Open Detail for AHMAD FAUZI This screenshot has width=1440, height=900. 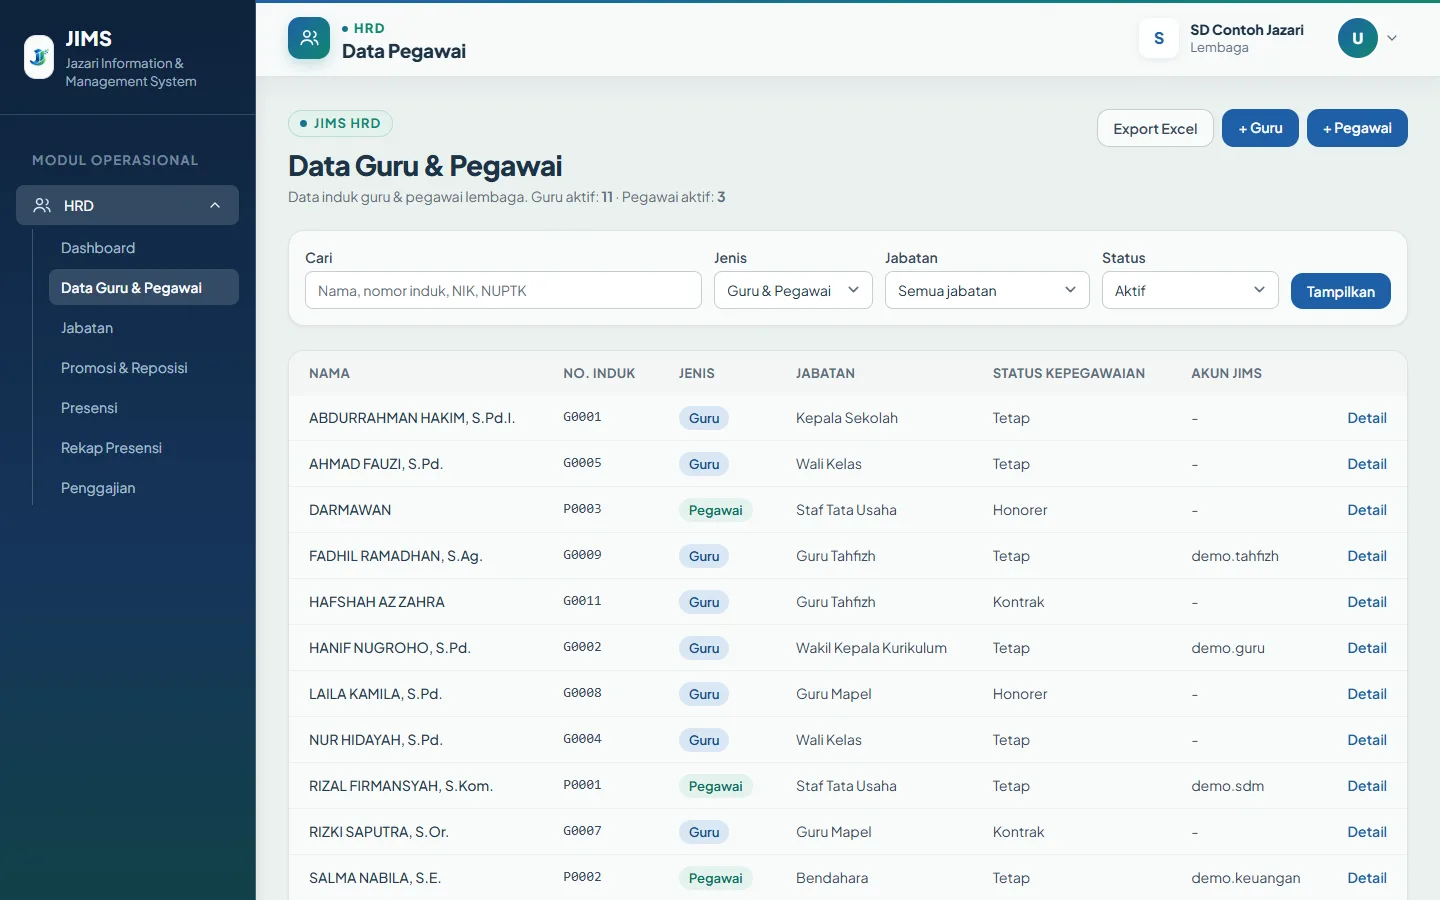pyautogui.click(x=1366, y=464)
